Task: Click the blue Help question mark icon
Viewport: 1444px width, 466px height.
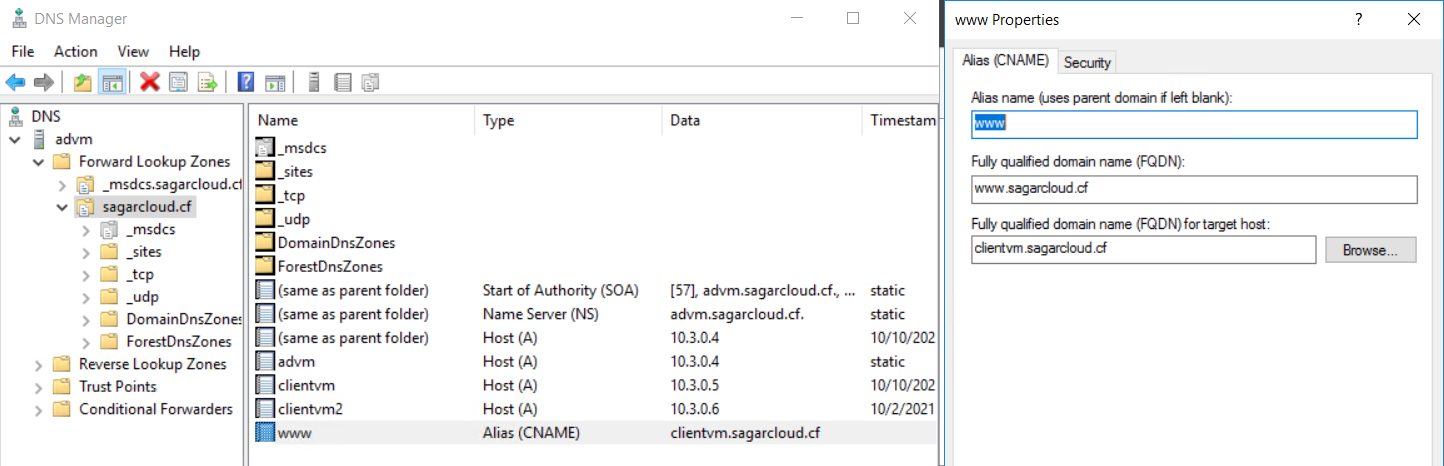Action: coord(246,82)
